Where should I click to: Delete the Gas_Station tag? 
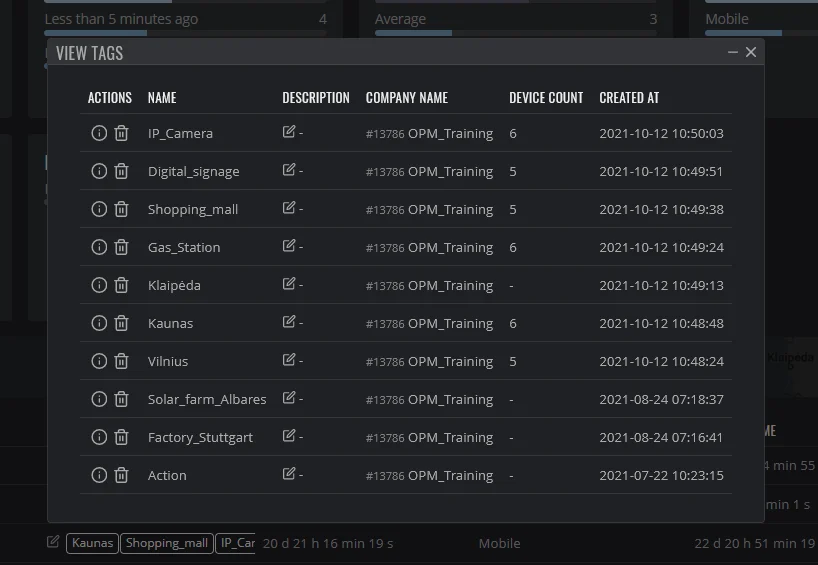tap(121, 247)
